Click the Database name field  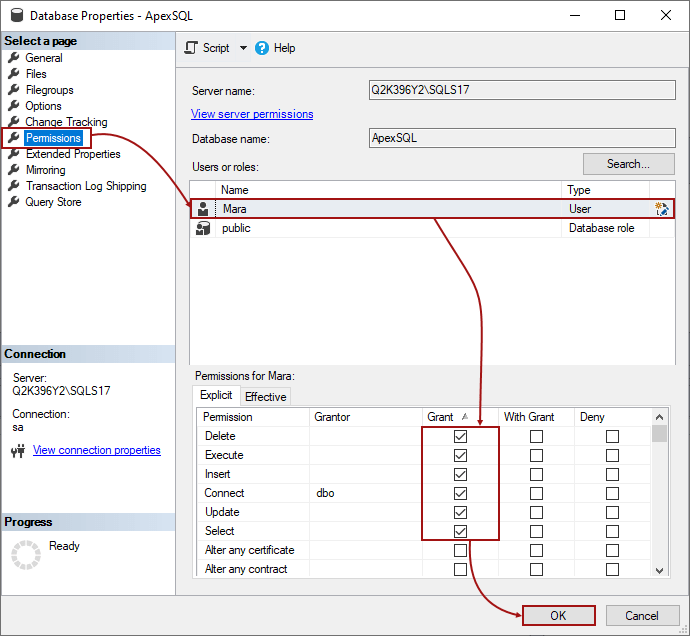(522, 138)
